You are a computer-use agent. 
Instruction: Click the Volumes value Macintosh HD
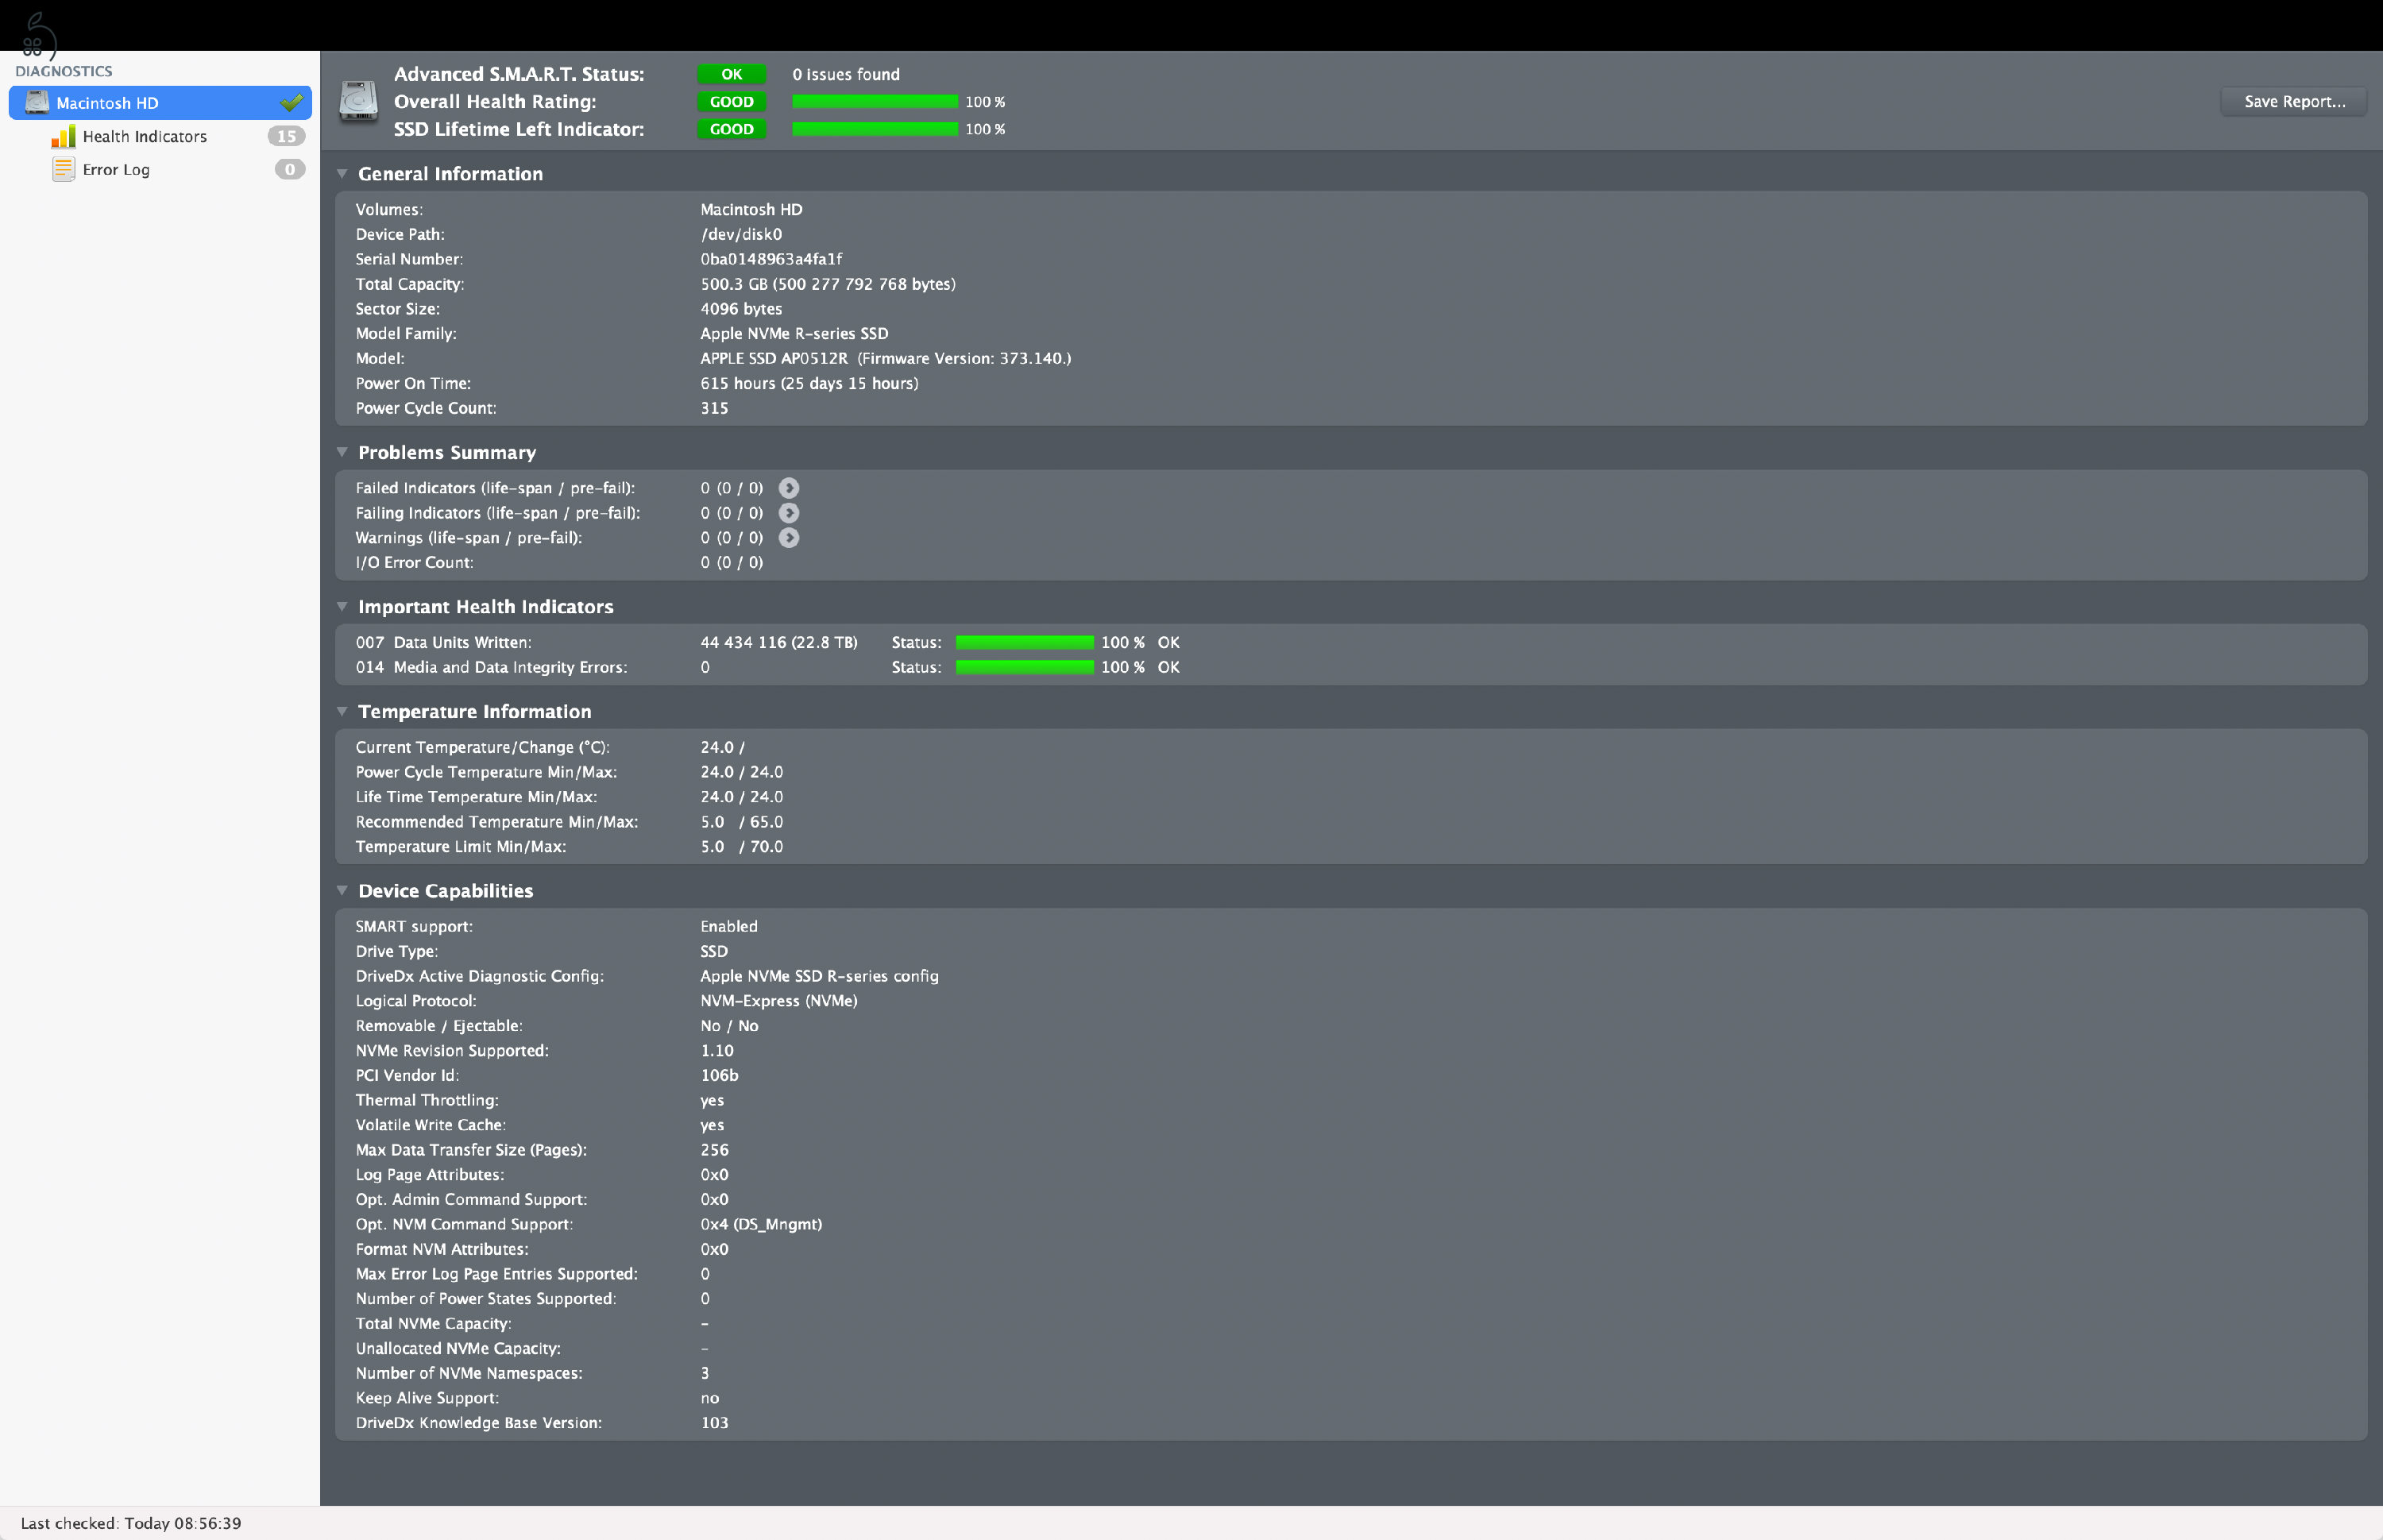tap(751, 209)
